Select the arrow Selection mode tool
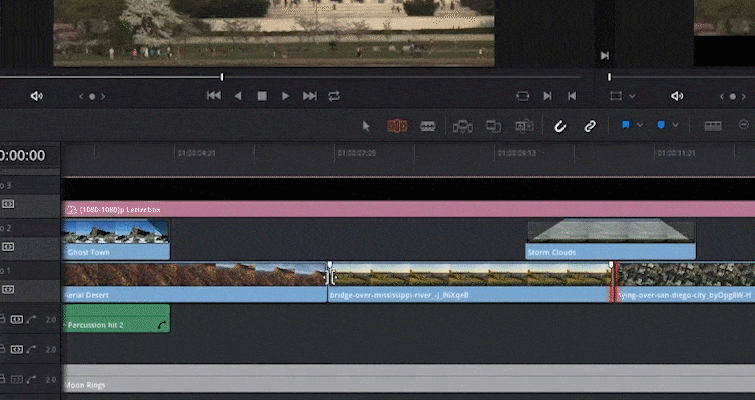 coord(366,126)
